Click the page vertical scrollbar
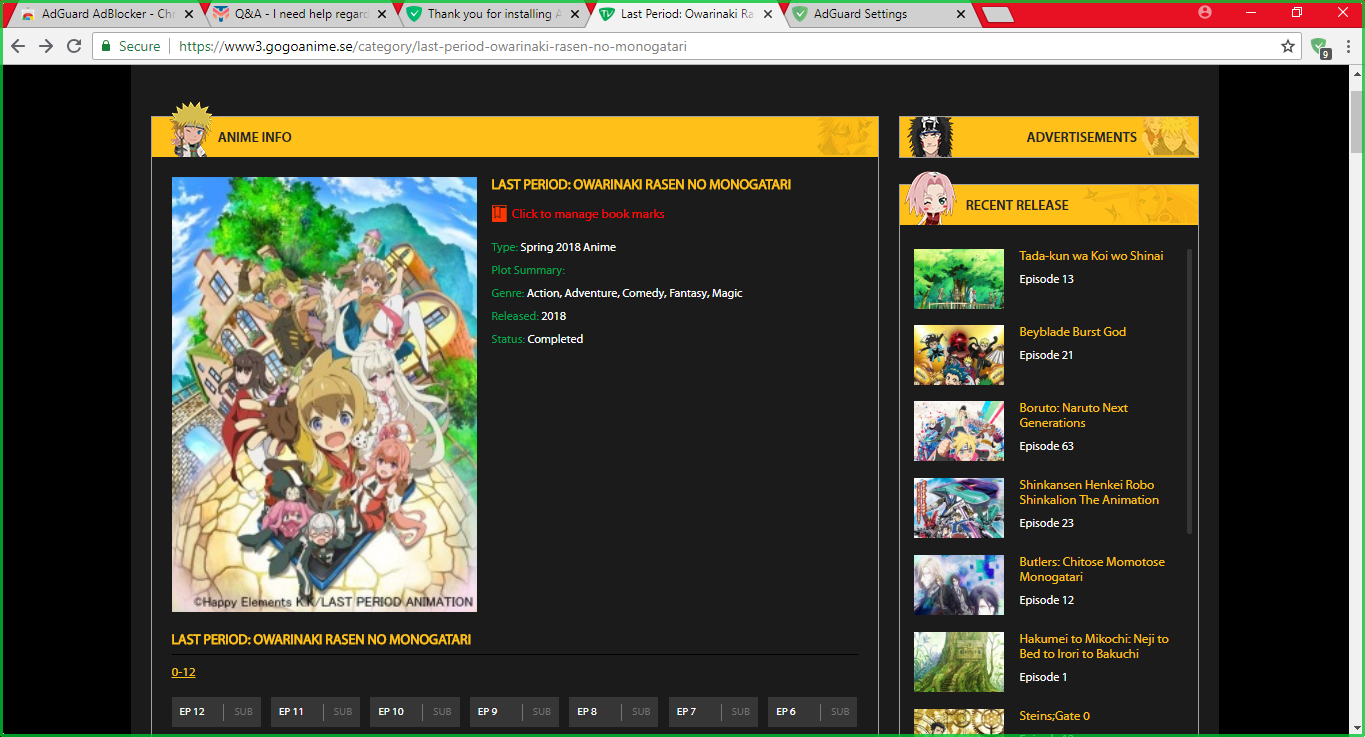1365x737 pixels. [1357, 120]
